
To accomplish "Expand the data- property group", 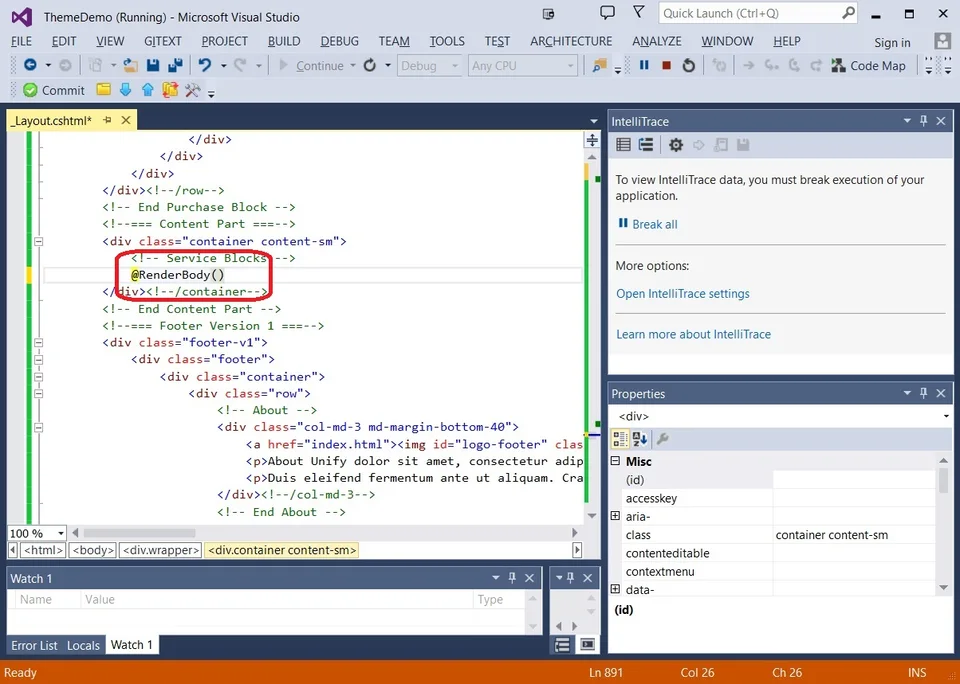I will (615, 589).
